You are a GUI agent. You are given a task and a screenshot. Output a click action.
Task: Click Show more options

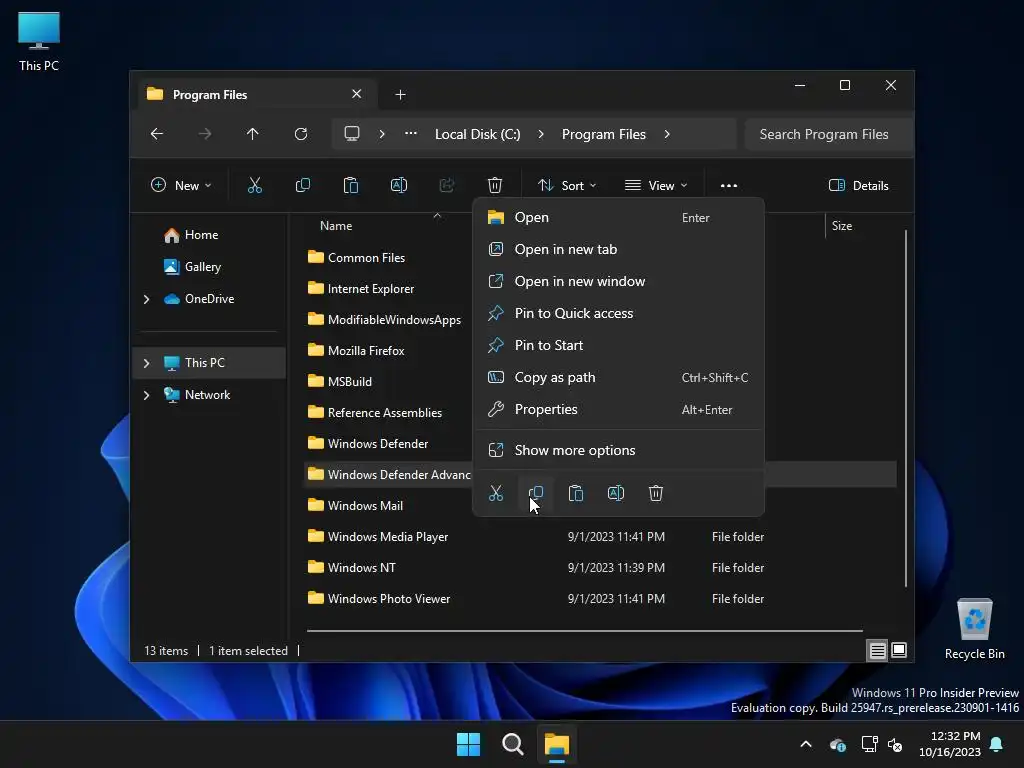[618, 450]
